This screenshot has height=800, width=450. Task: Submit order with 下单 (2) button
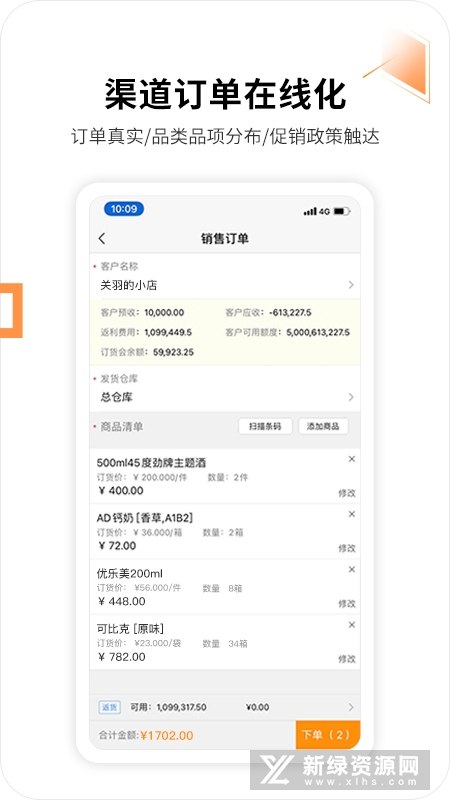click(x=328, y=735)
